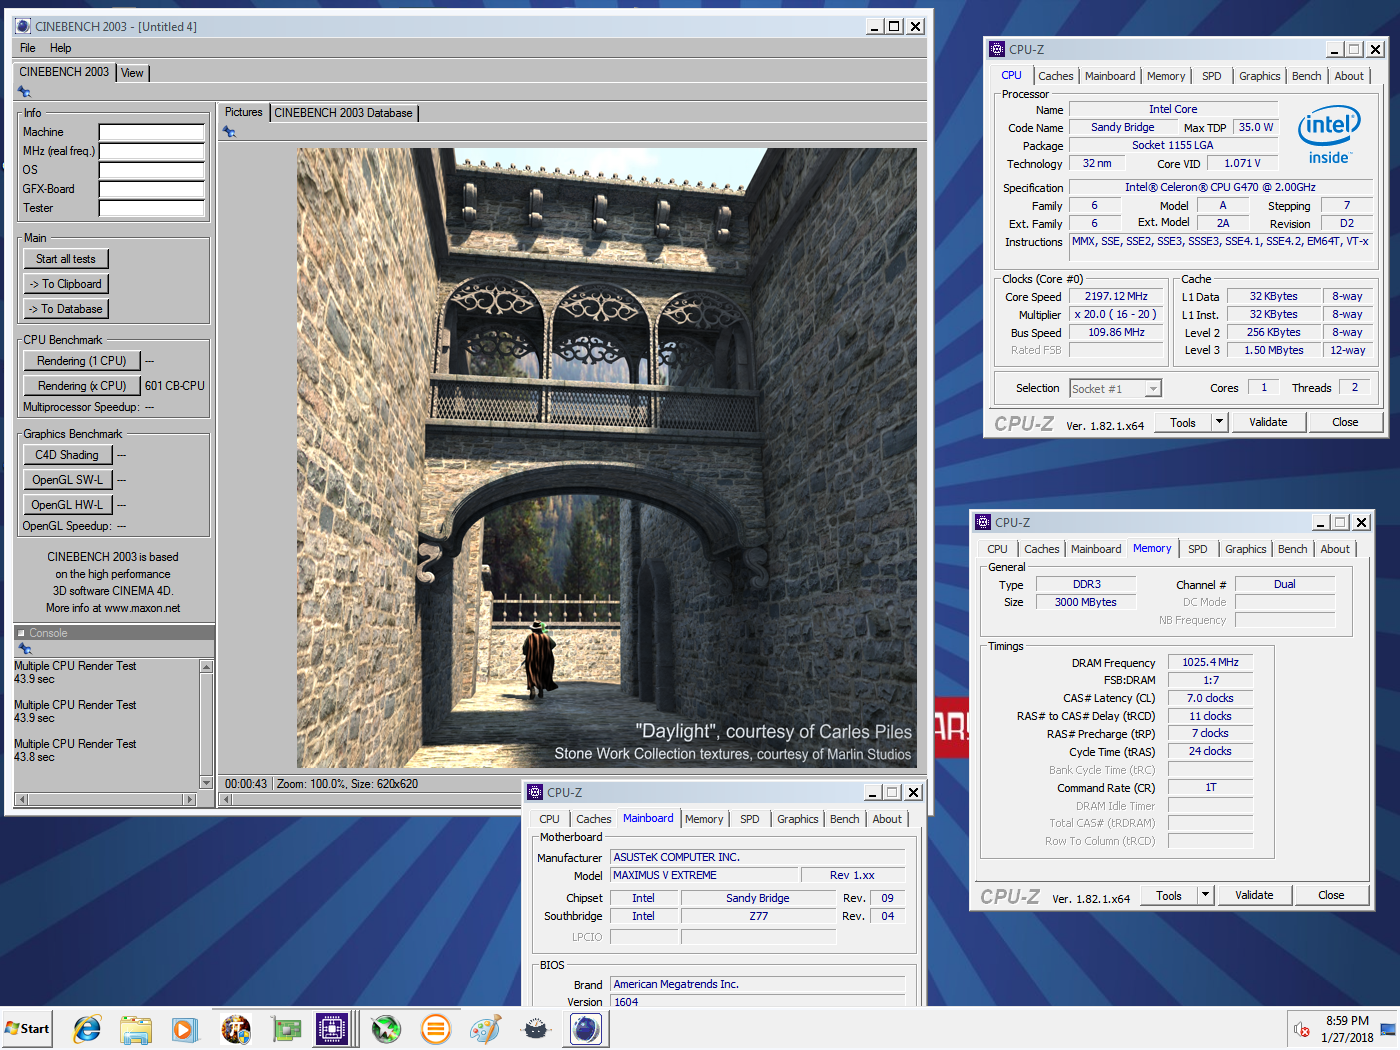Open the Paint palette taskbar icon
Image resolution: width=1400 pixels, height=1050 pixels.
pos(486,1028)
